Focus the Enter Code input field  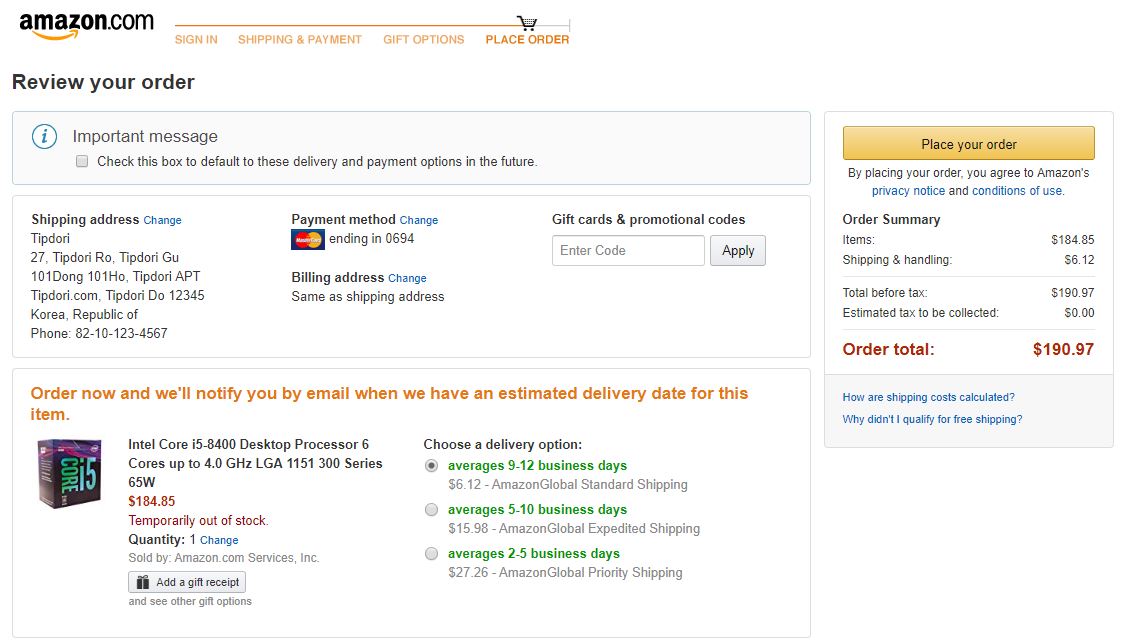pos(628,251)
